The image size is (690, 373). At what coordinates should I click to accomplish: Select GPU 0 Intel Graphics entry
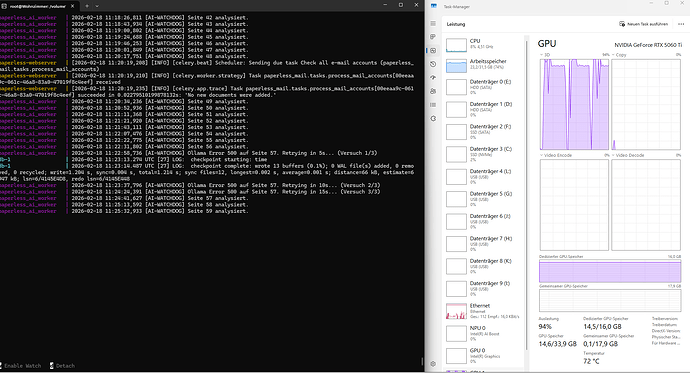click(x=484, y=356)
